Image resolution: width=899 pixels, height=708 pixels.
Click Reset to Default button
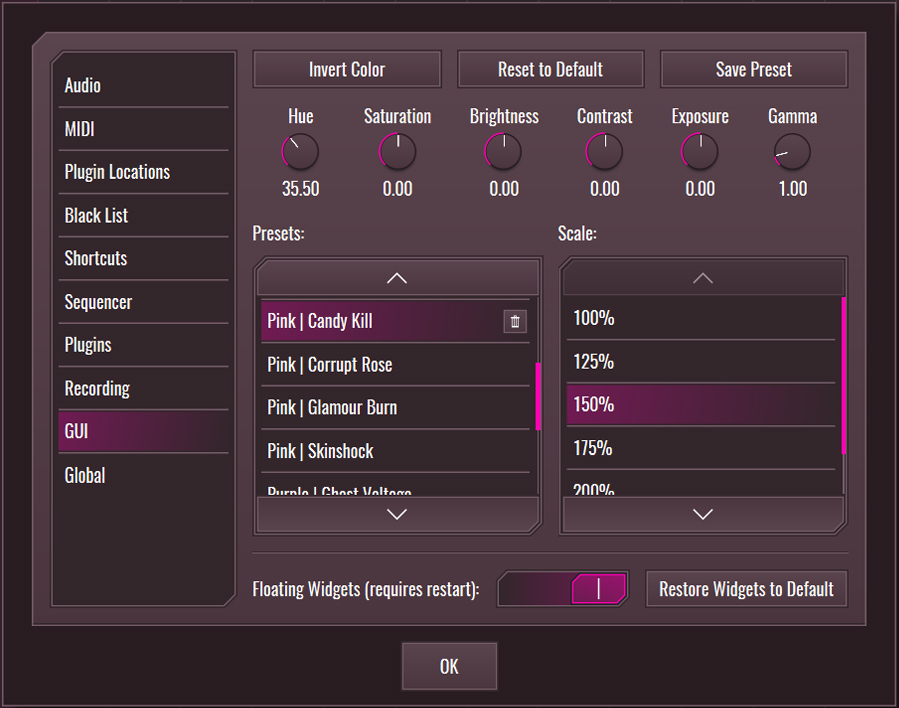[x=550, y=69]
